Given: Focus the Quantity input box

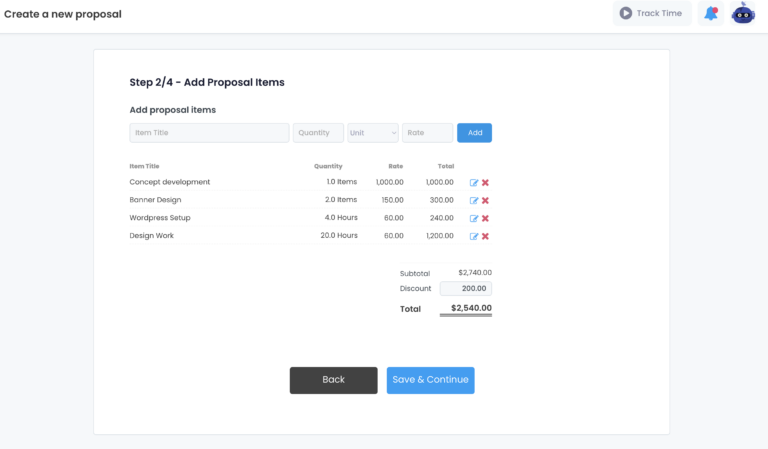Looking at the screenshot, I should [x=318, y=133].
